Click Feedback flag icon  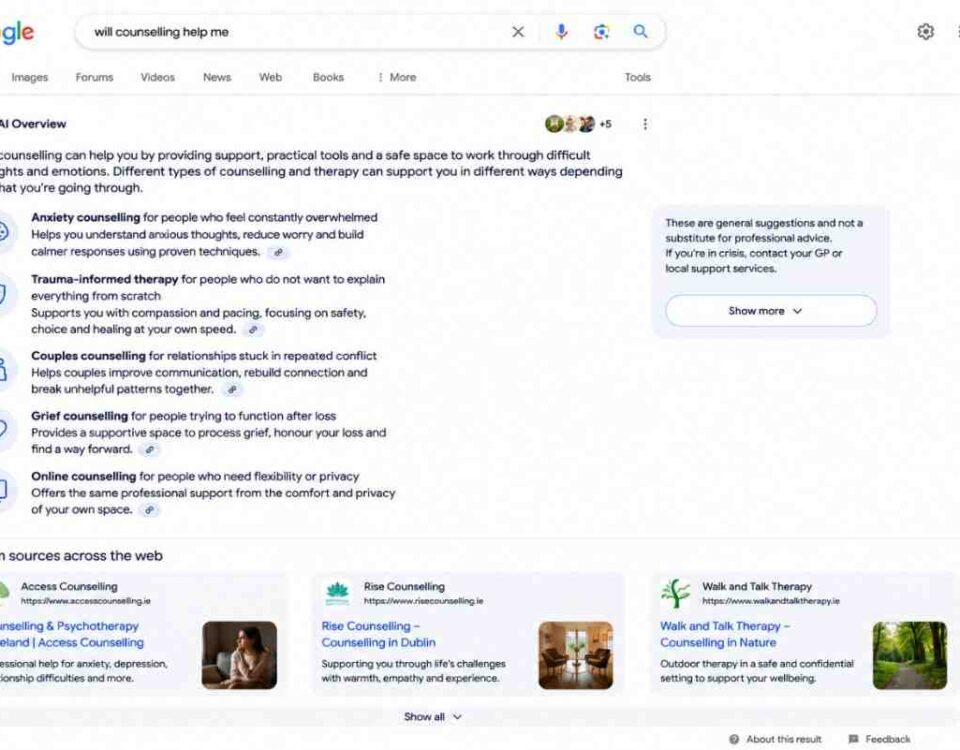pos(853,739)
